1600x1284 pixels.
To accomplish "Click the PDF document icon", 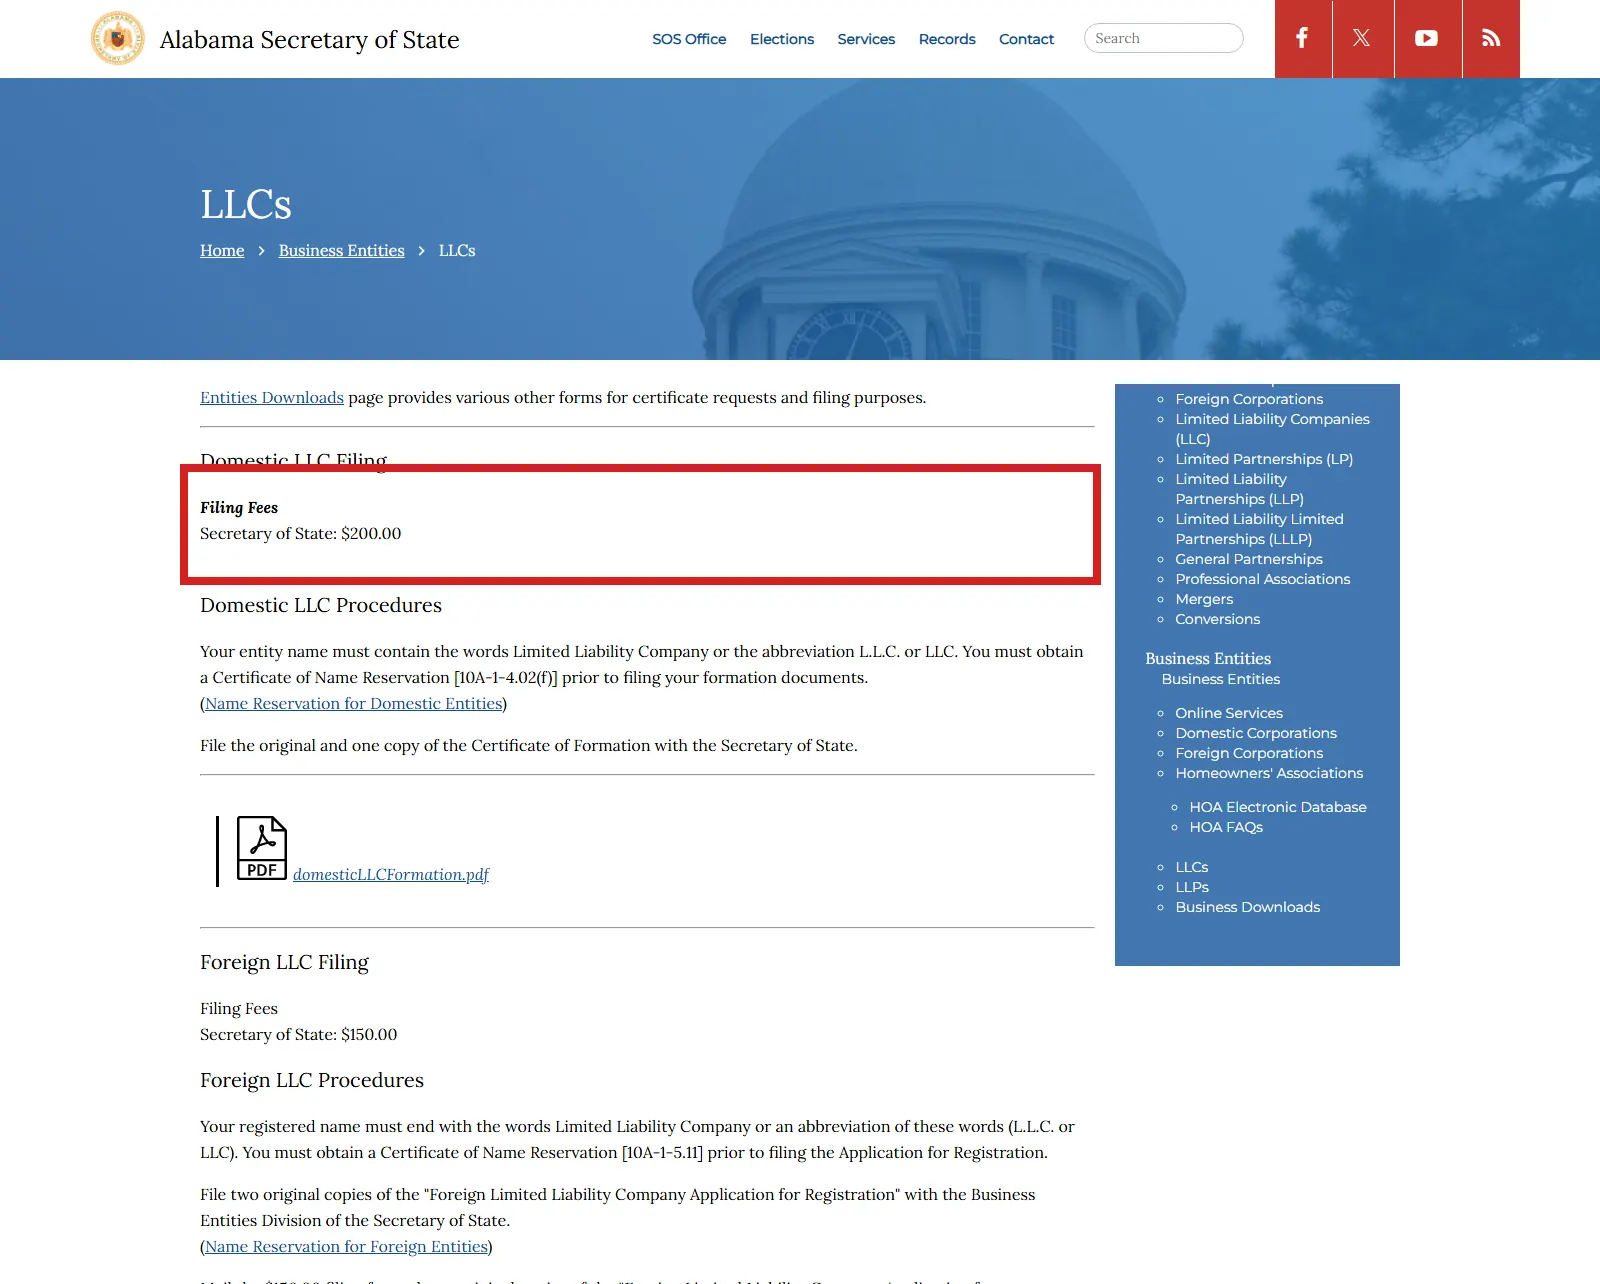I will (x=262, y=848).
